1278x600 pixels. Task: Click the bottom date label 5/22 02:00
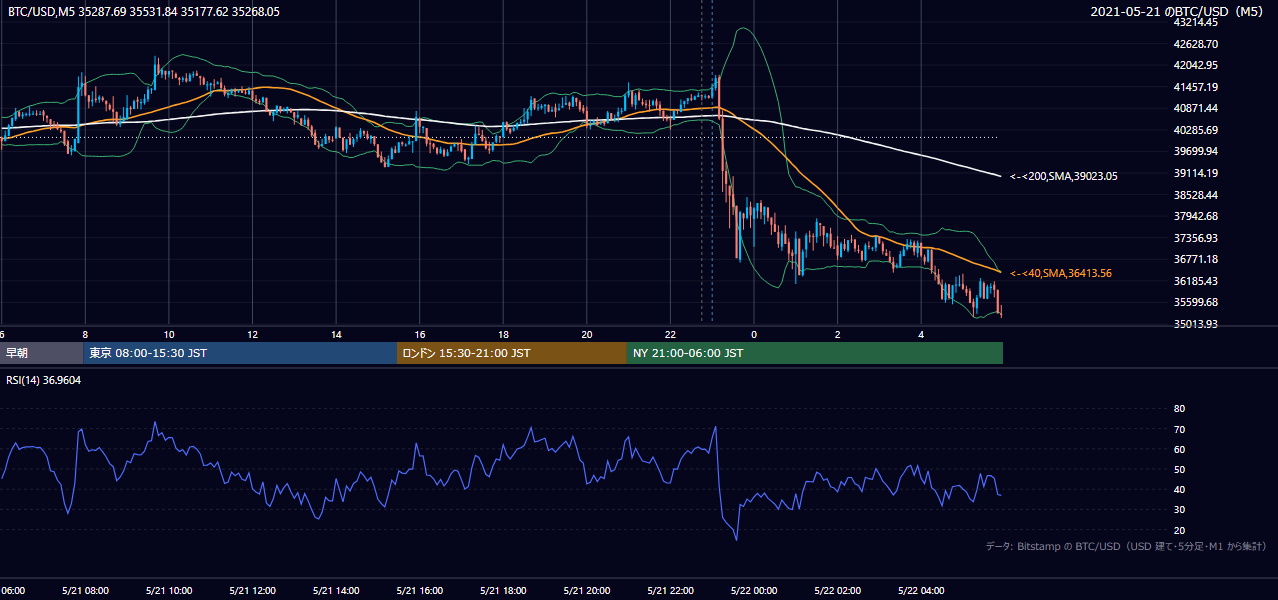tap(838, 590)
